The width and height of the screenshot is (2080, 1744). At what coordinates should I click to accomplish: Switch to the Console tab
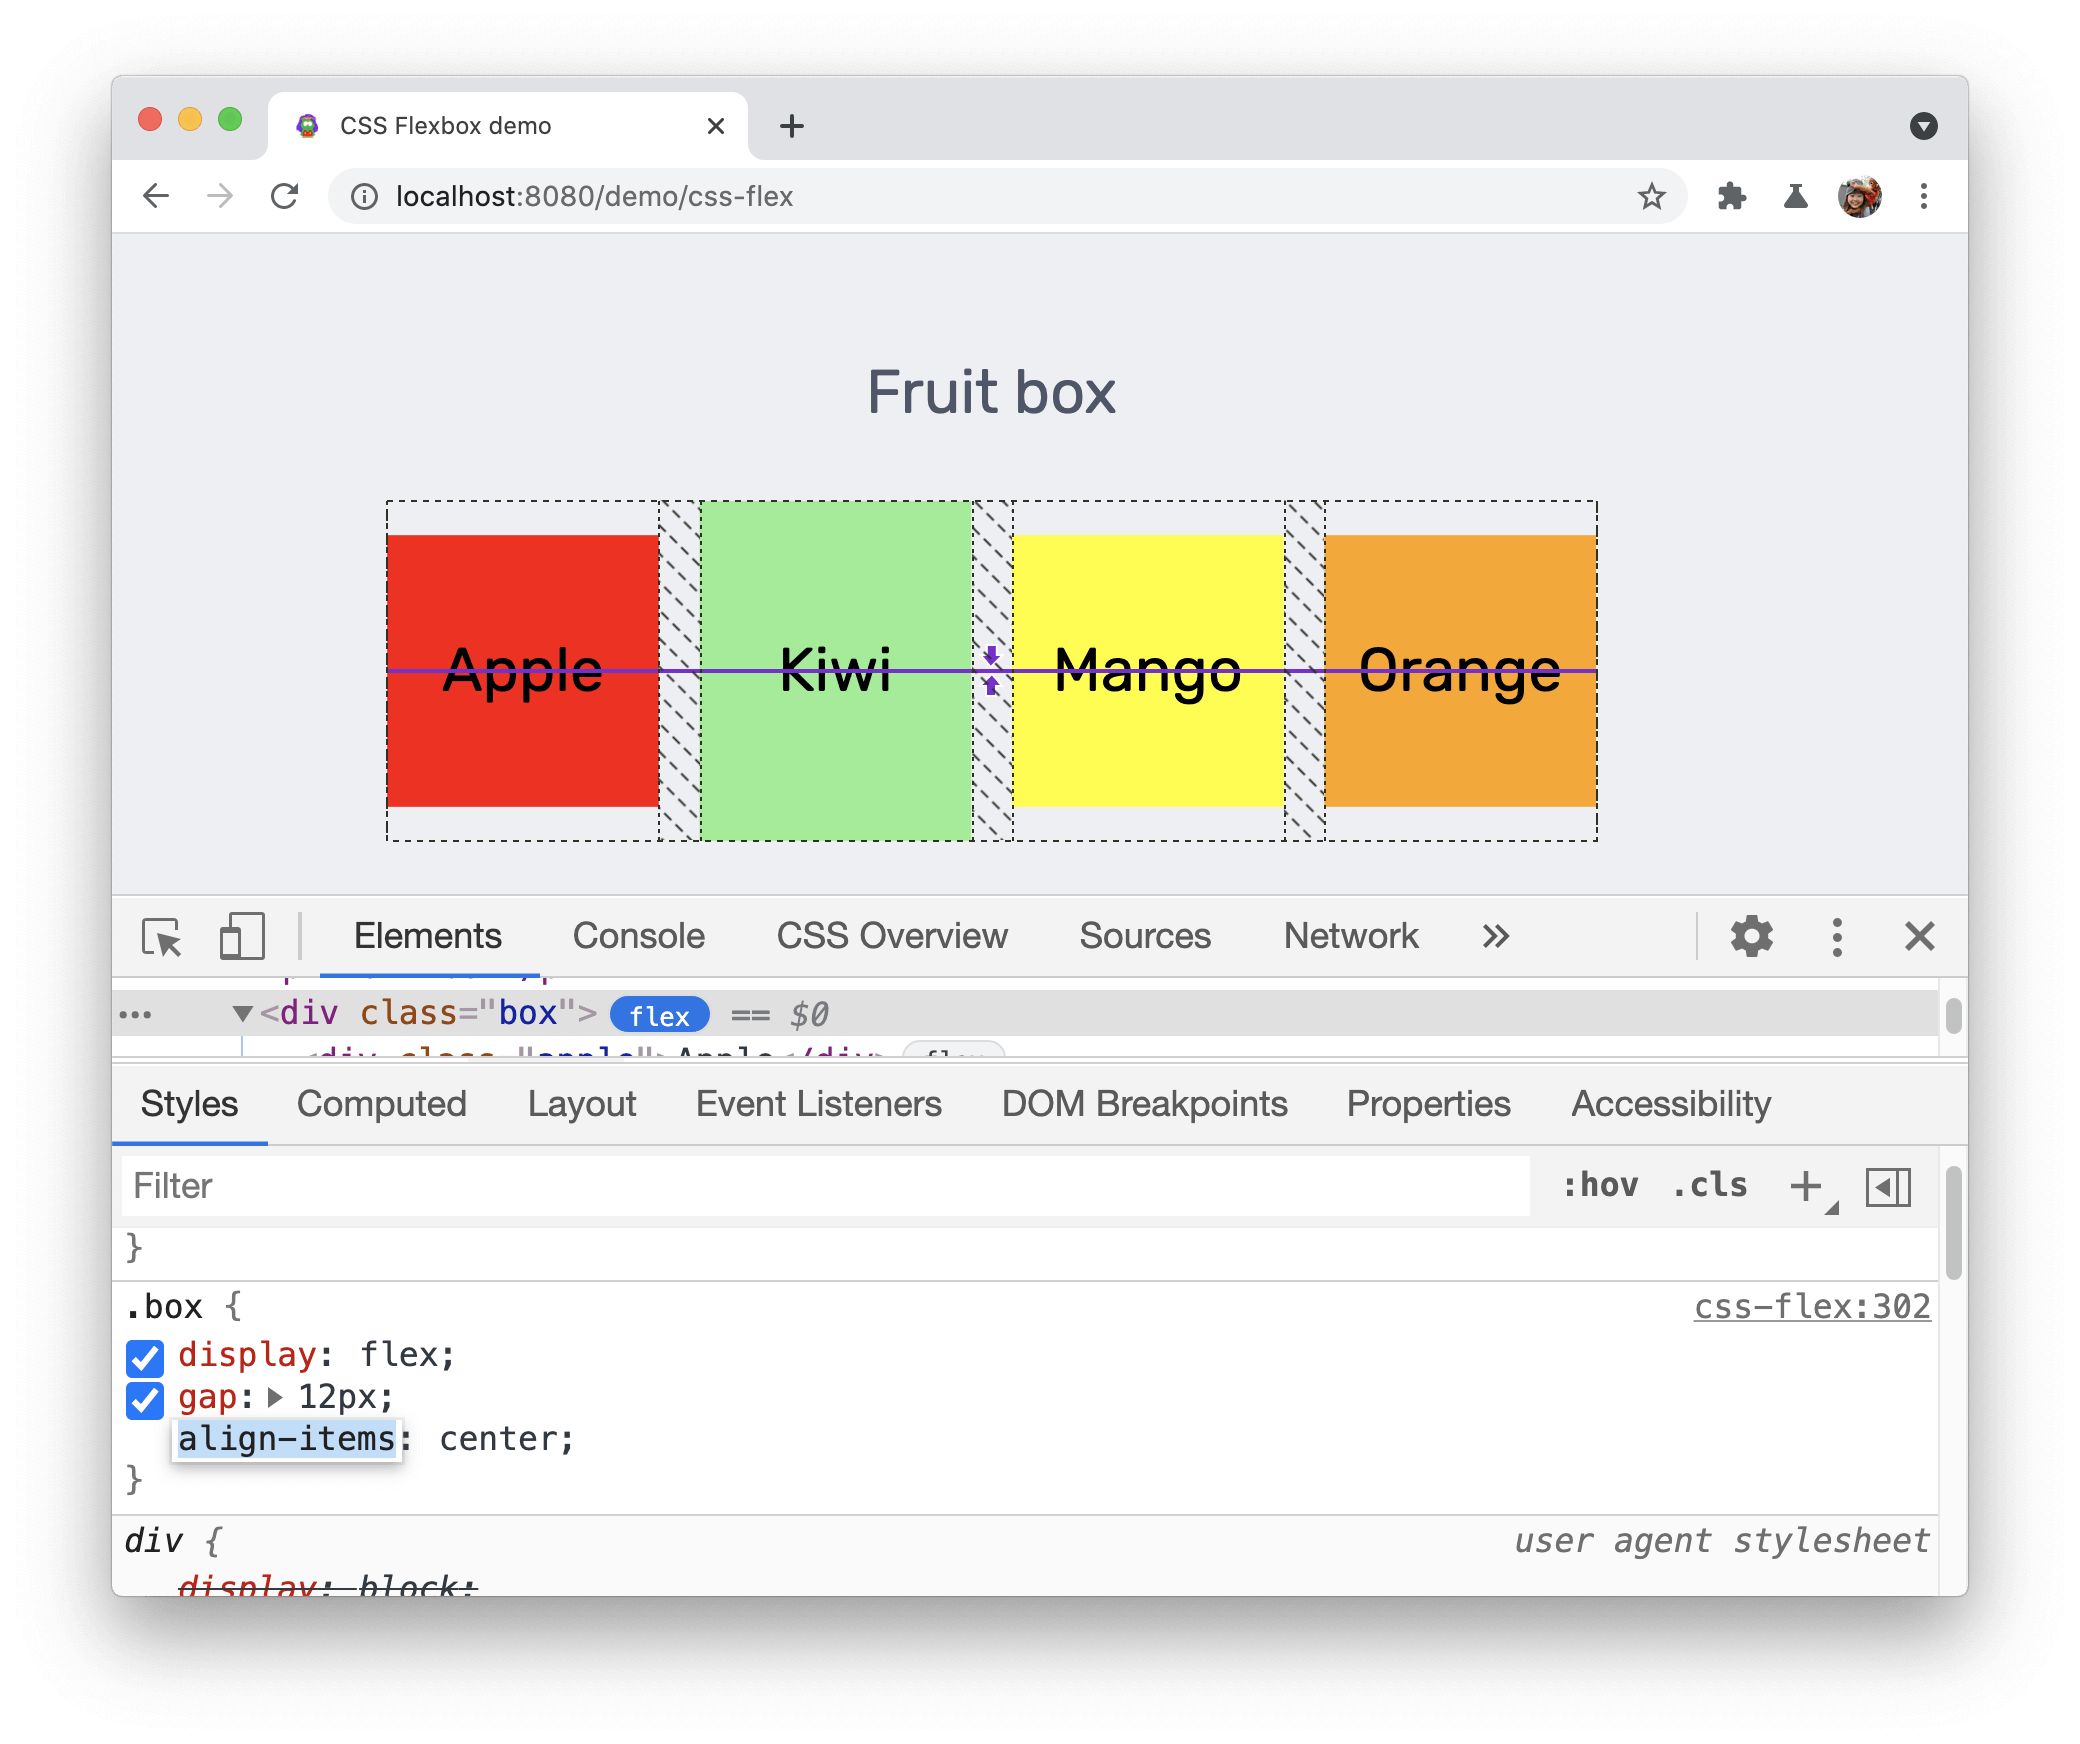tap(640, 934)
